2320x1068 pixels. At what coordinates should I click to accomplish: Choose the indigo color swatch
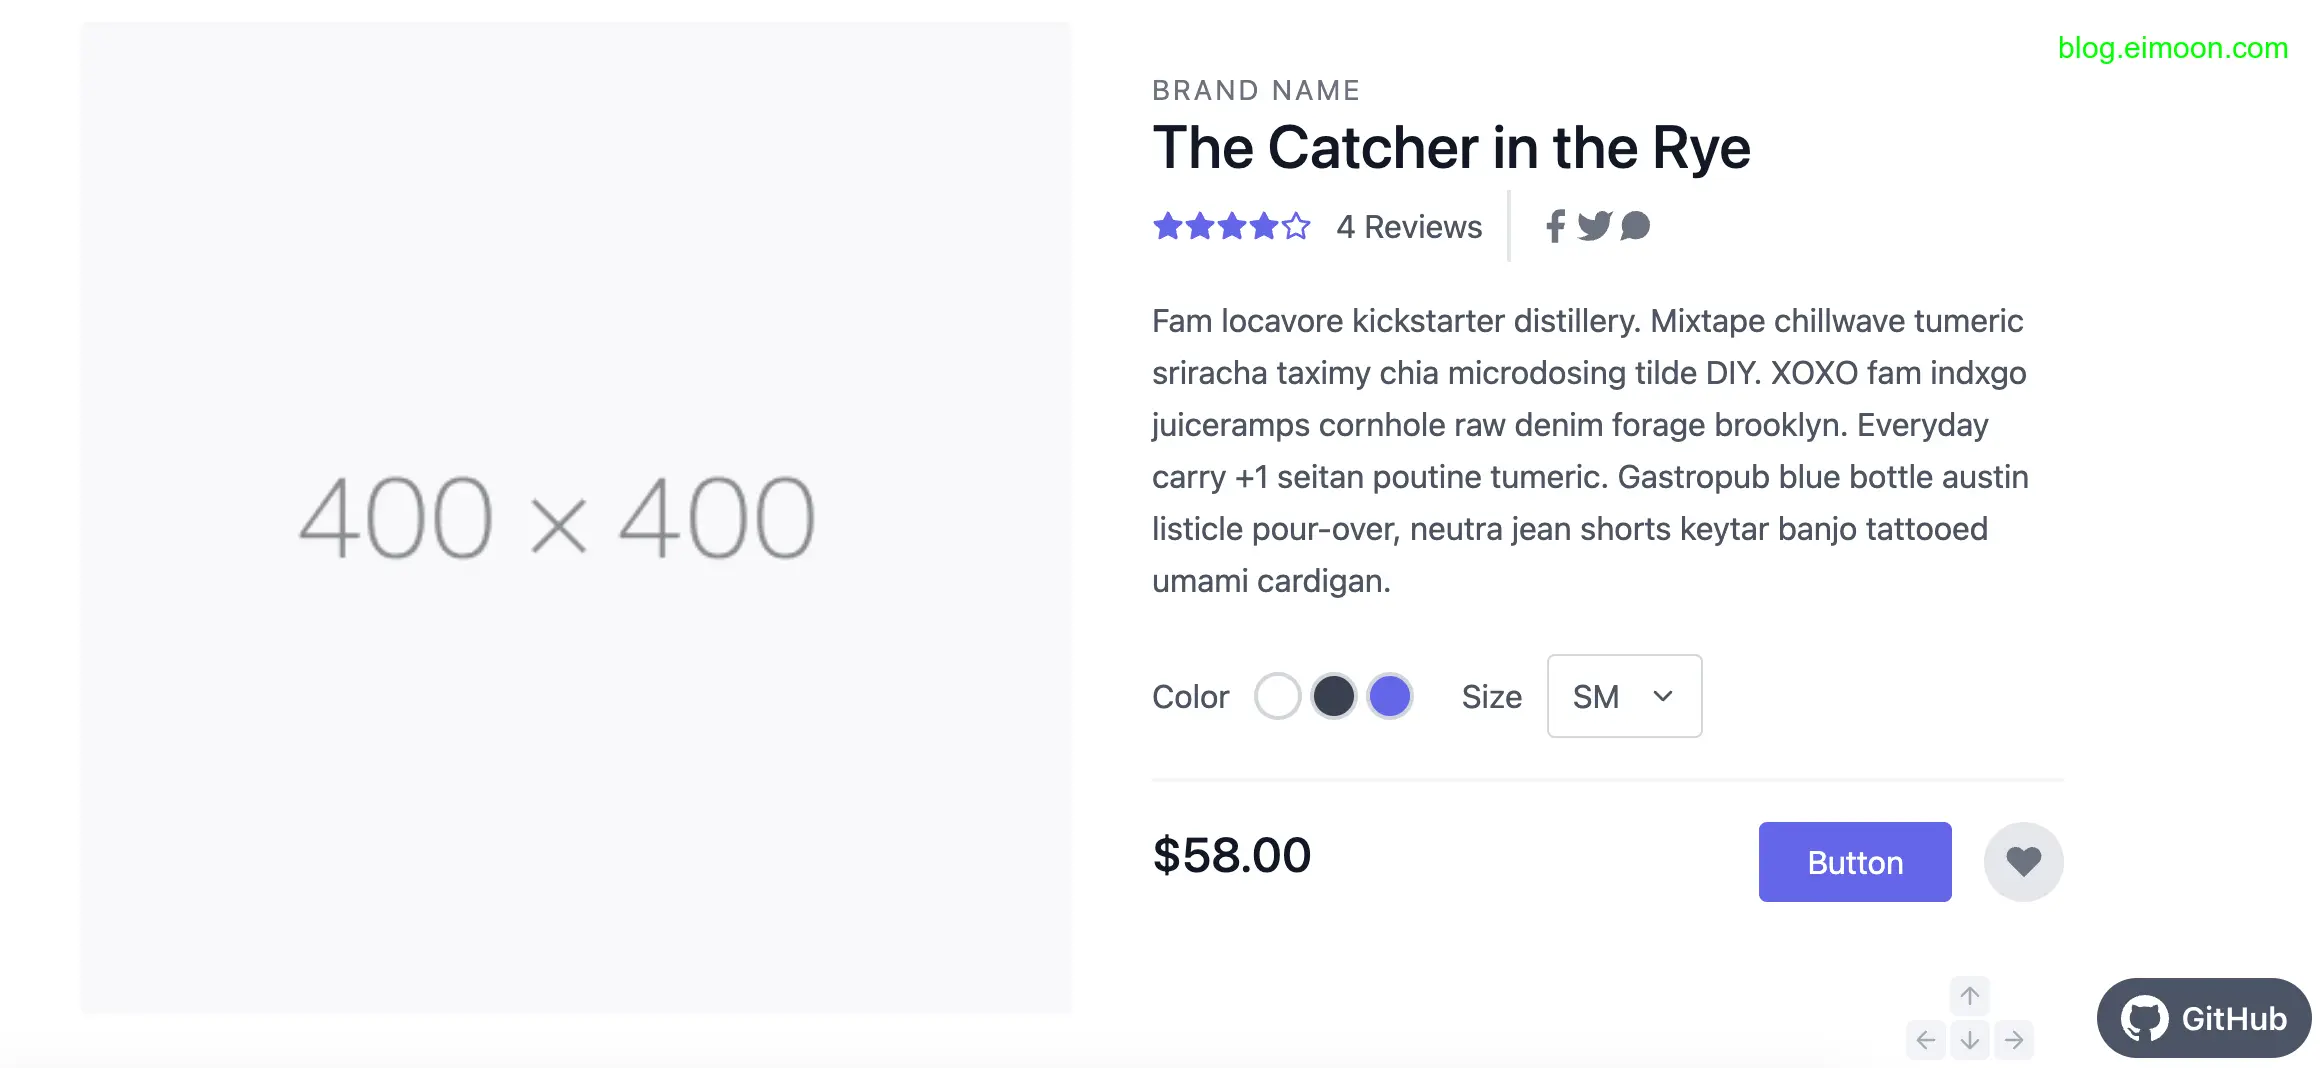coord(1389,696)
